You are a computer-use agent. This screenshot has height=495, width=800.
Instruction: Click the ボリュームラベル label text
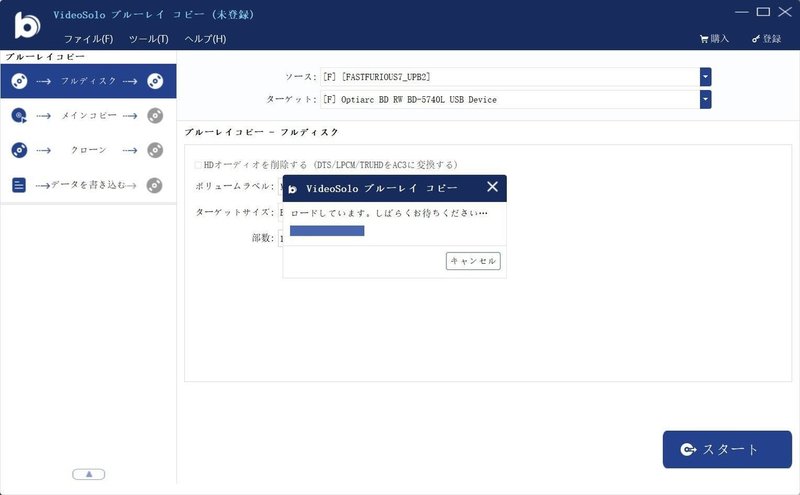tap(235, 186)
